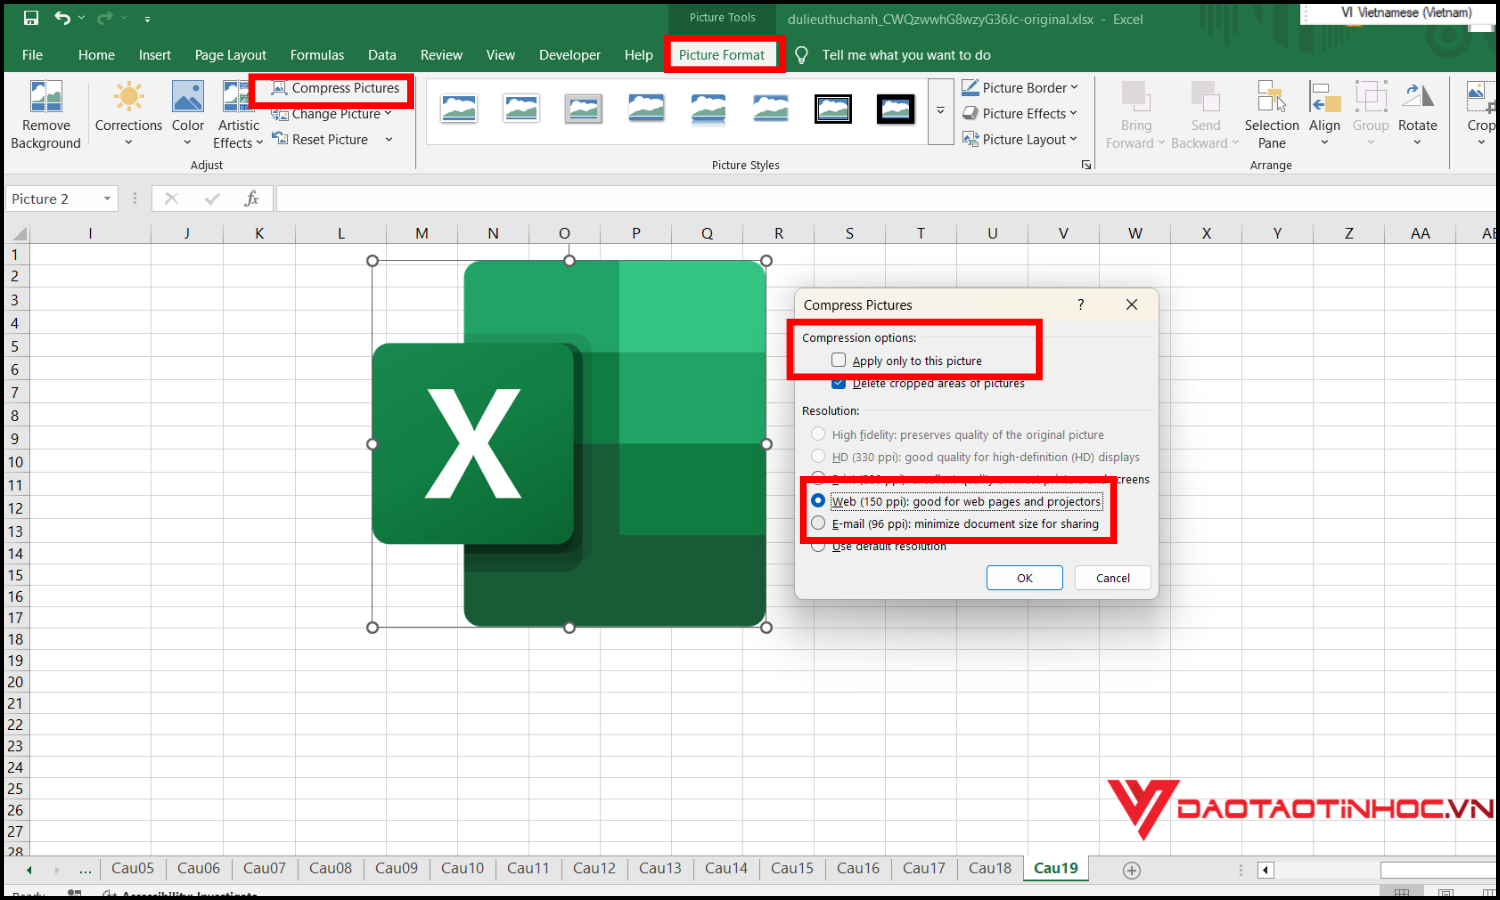Viewport: 1500px width, 900px height.
Task: Uncheck Delete cropped areas of pictures
Action: click(x=839, y=384)
